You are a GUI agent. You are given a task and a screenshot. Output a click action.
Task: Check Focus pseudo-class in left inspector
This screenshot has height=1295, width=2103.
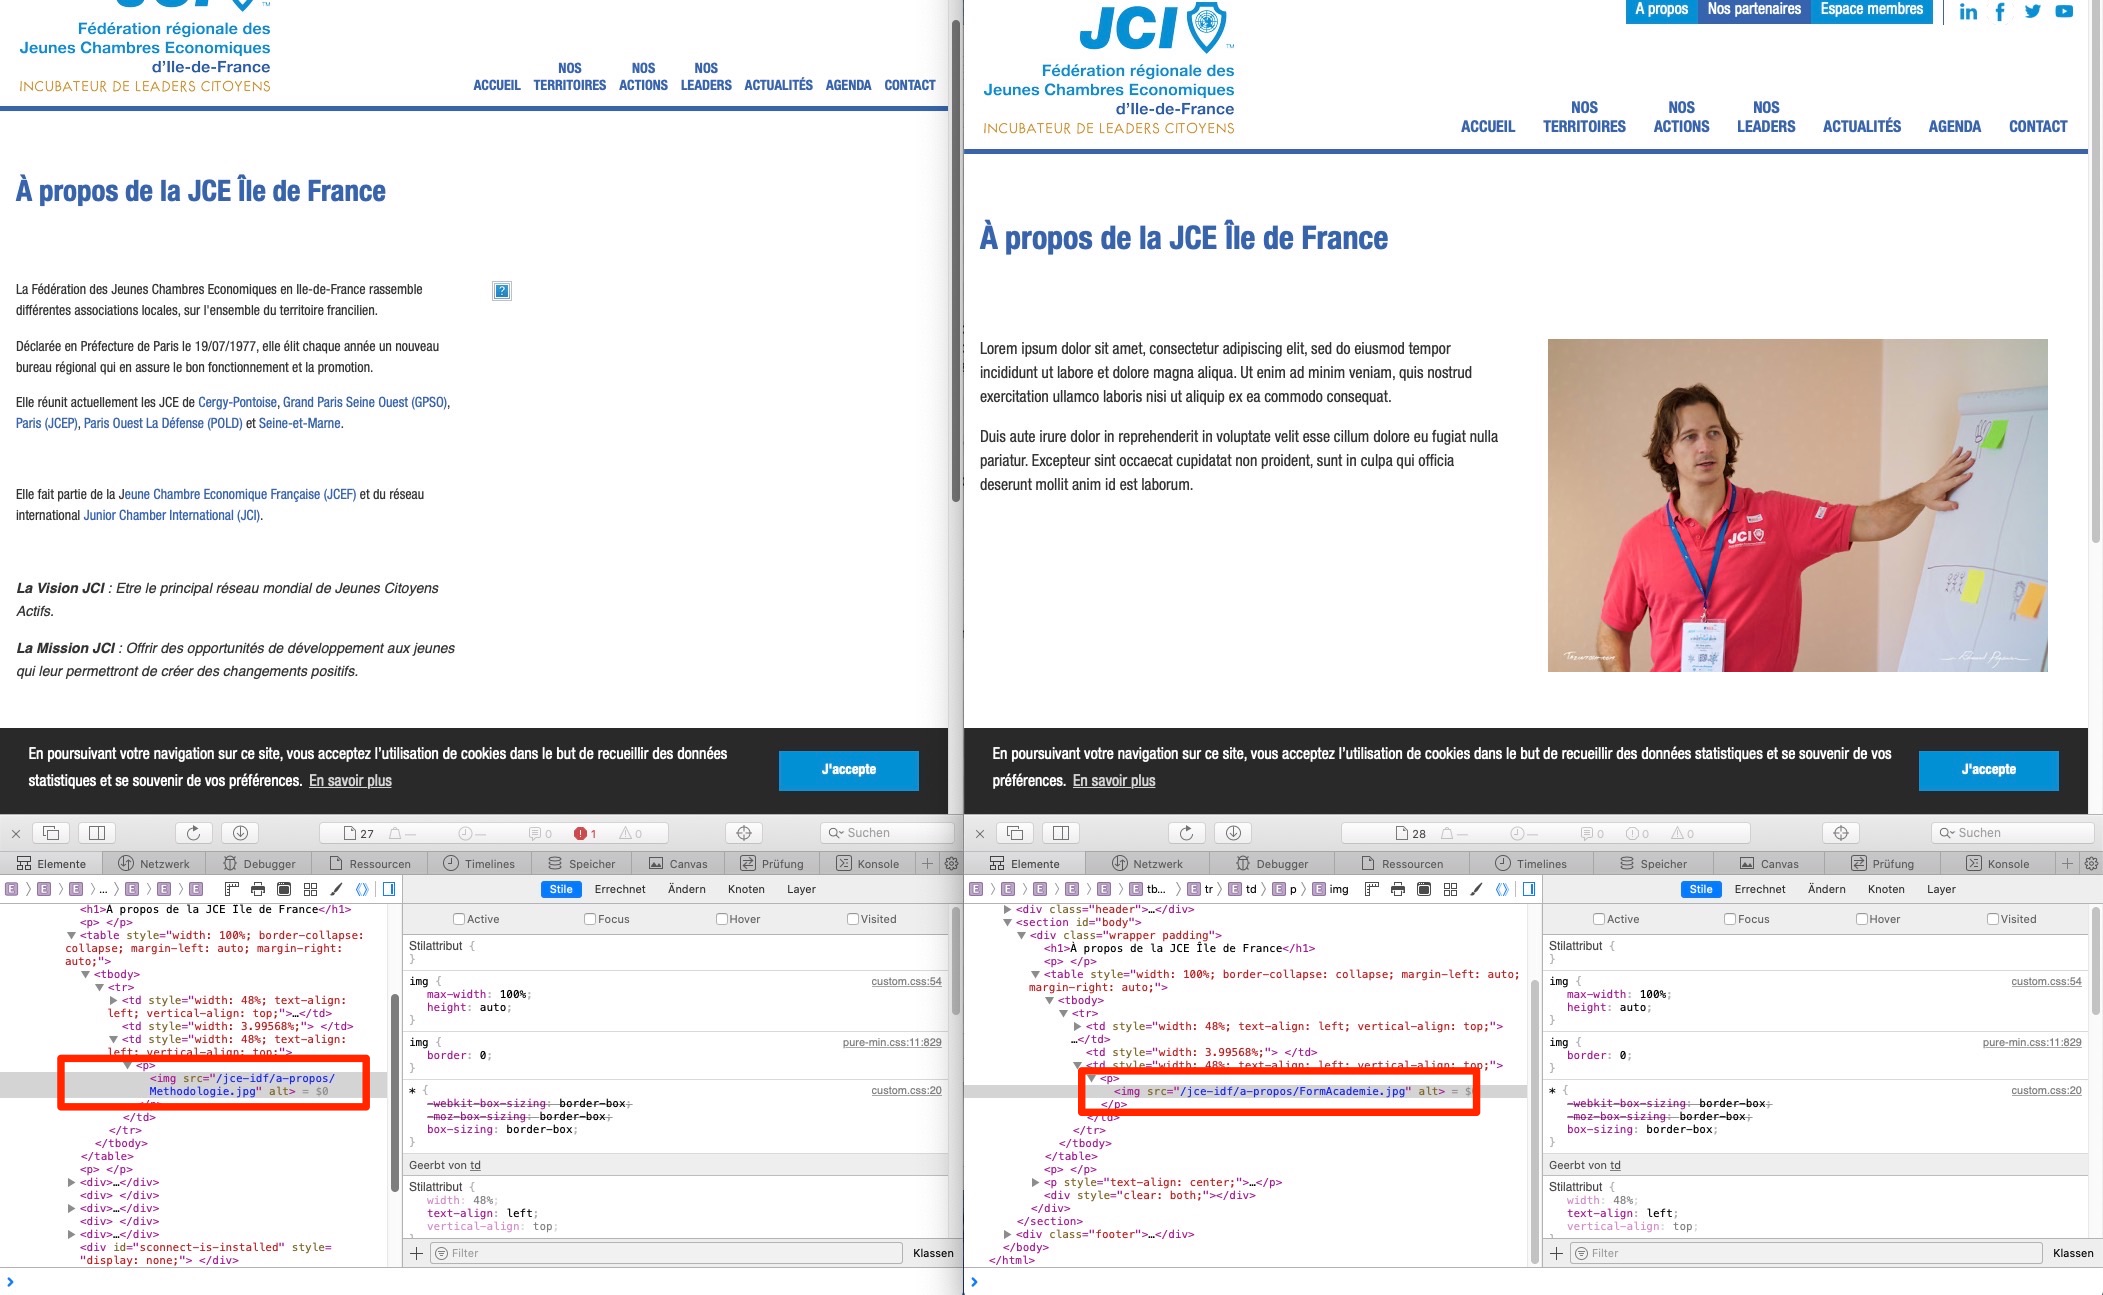click(x=590, y=919)
